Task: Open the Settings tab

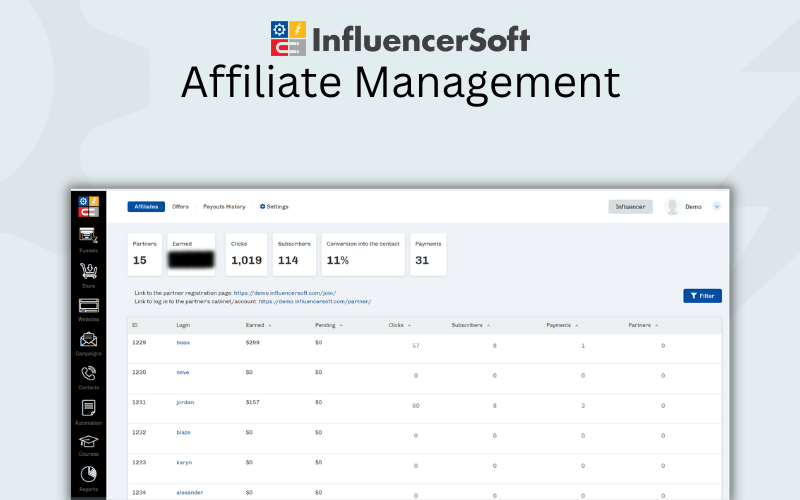Action: 274,207
